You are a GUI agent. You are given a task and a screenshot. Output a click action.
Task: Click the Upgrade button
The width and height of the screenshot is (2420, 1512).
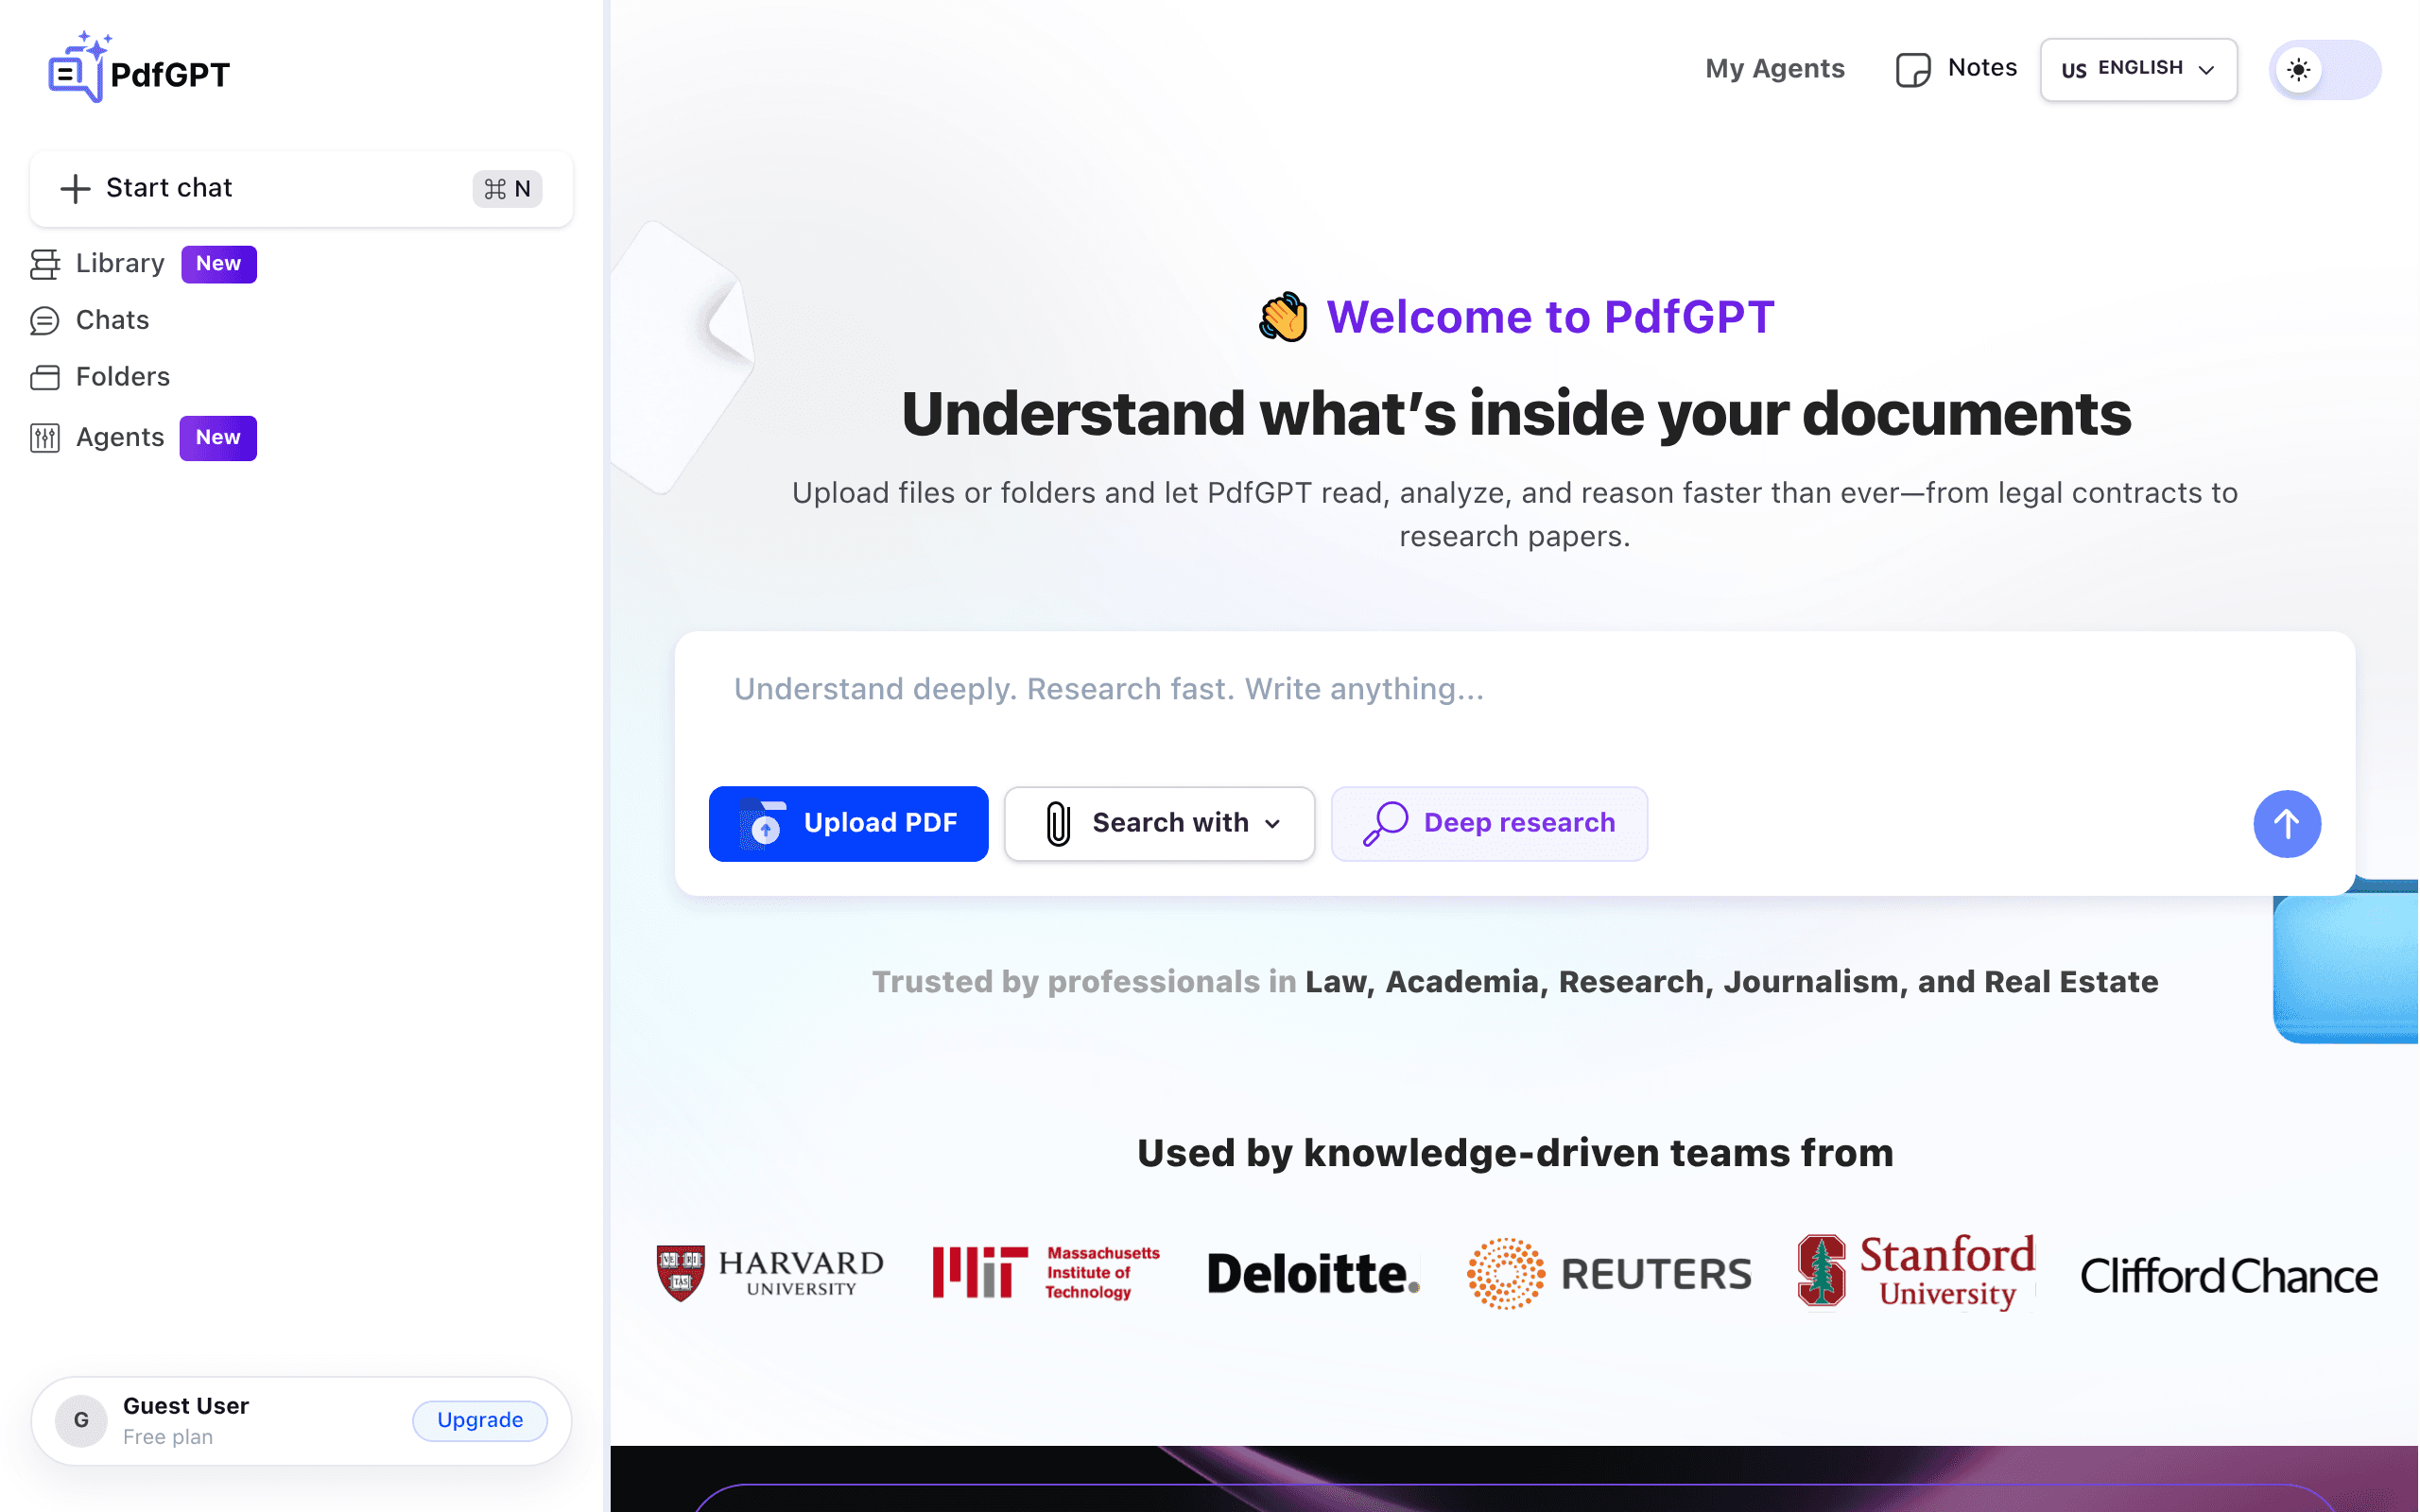[x=480, y=1421]
